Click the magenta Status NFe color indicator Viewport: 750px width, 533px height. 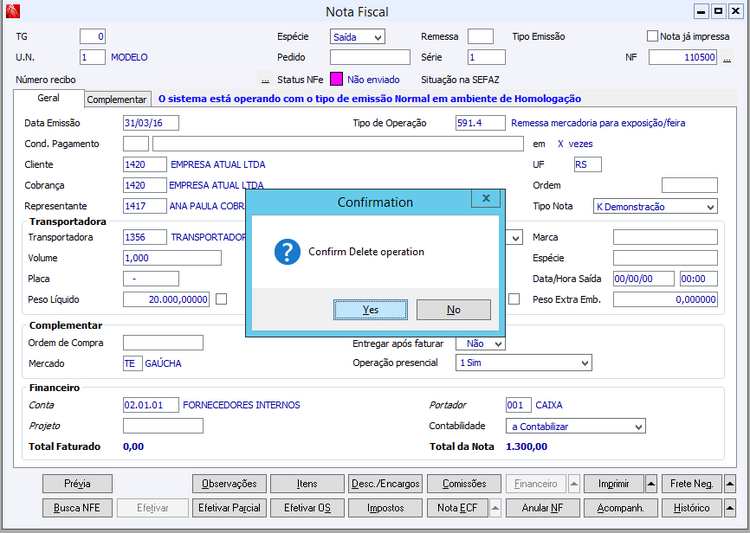(337, 79)
